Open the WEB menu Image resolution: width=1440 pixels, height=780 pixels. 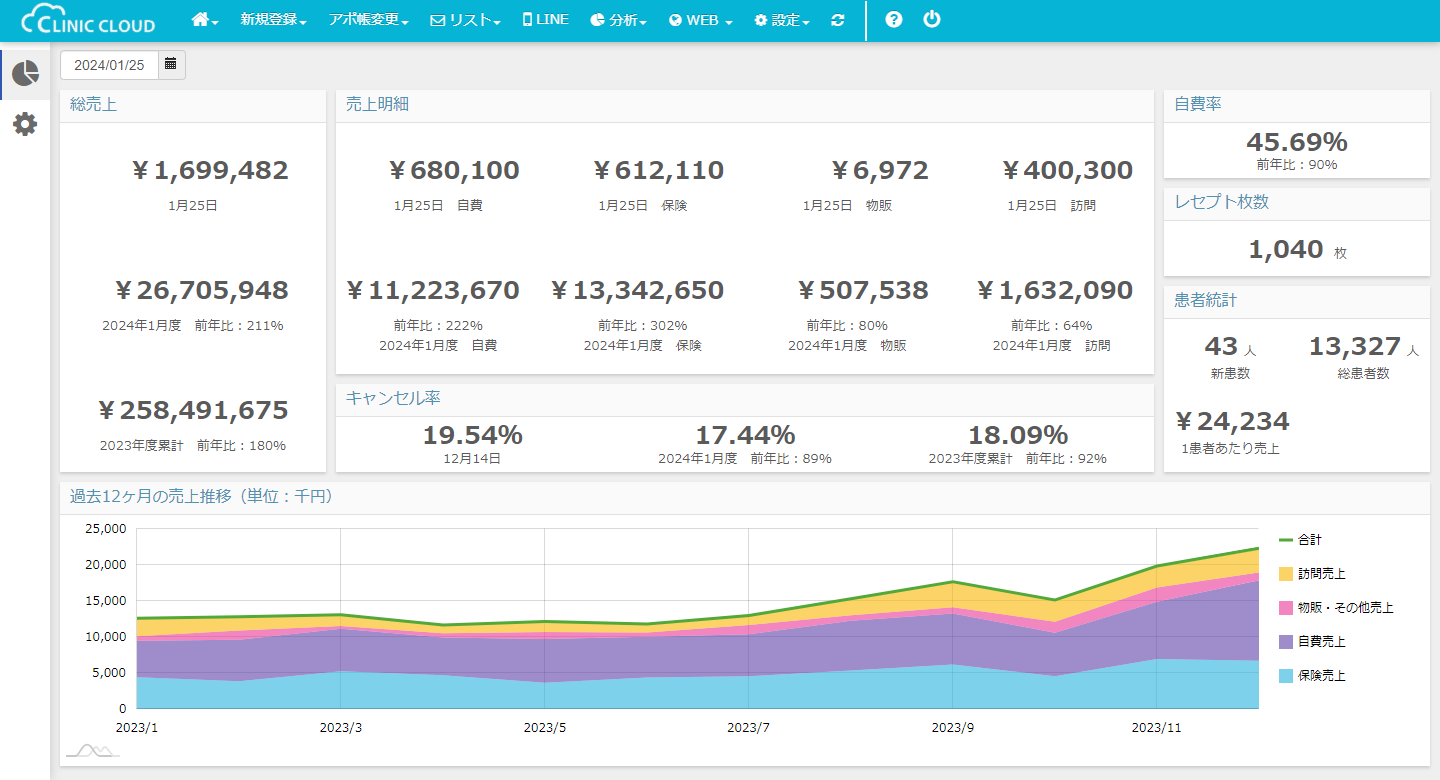(701, 20)
